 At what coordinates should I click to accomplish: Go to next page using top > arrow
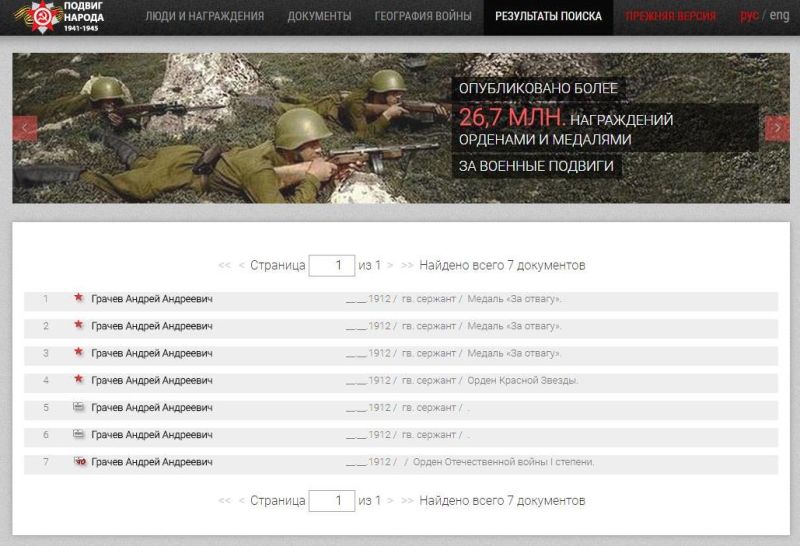pos(390,265)
